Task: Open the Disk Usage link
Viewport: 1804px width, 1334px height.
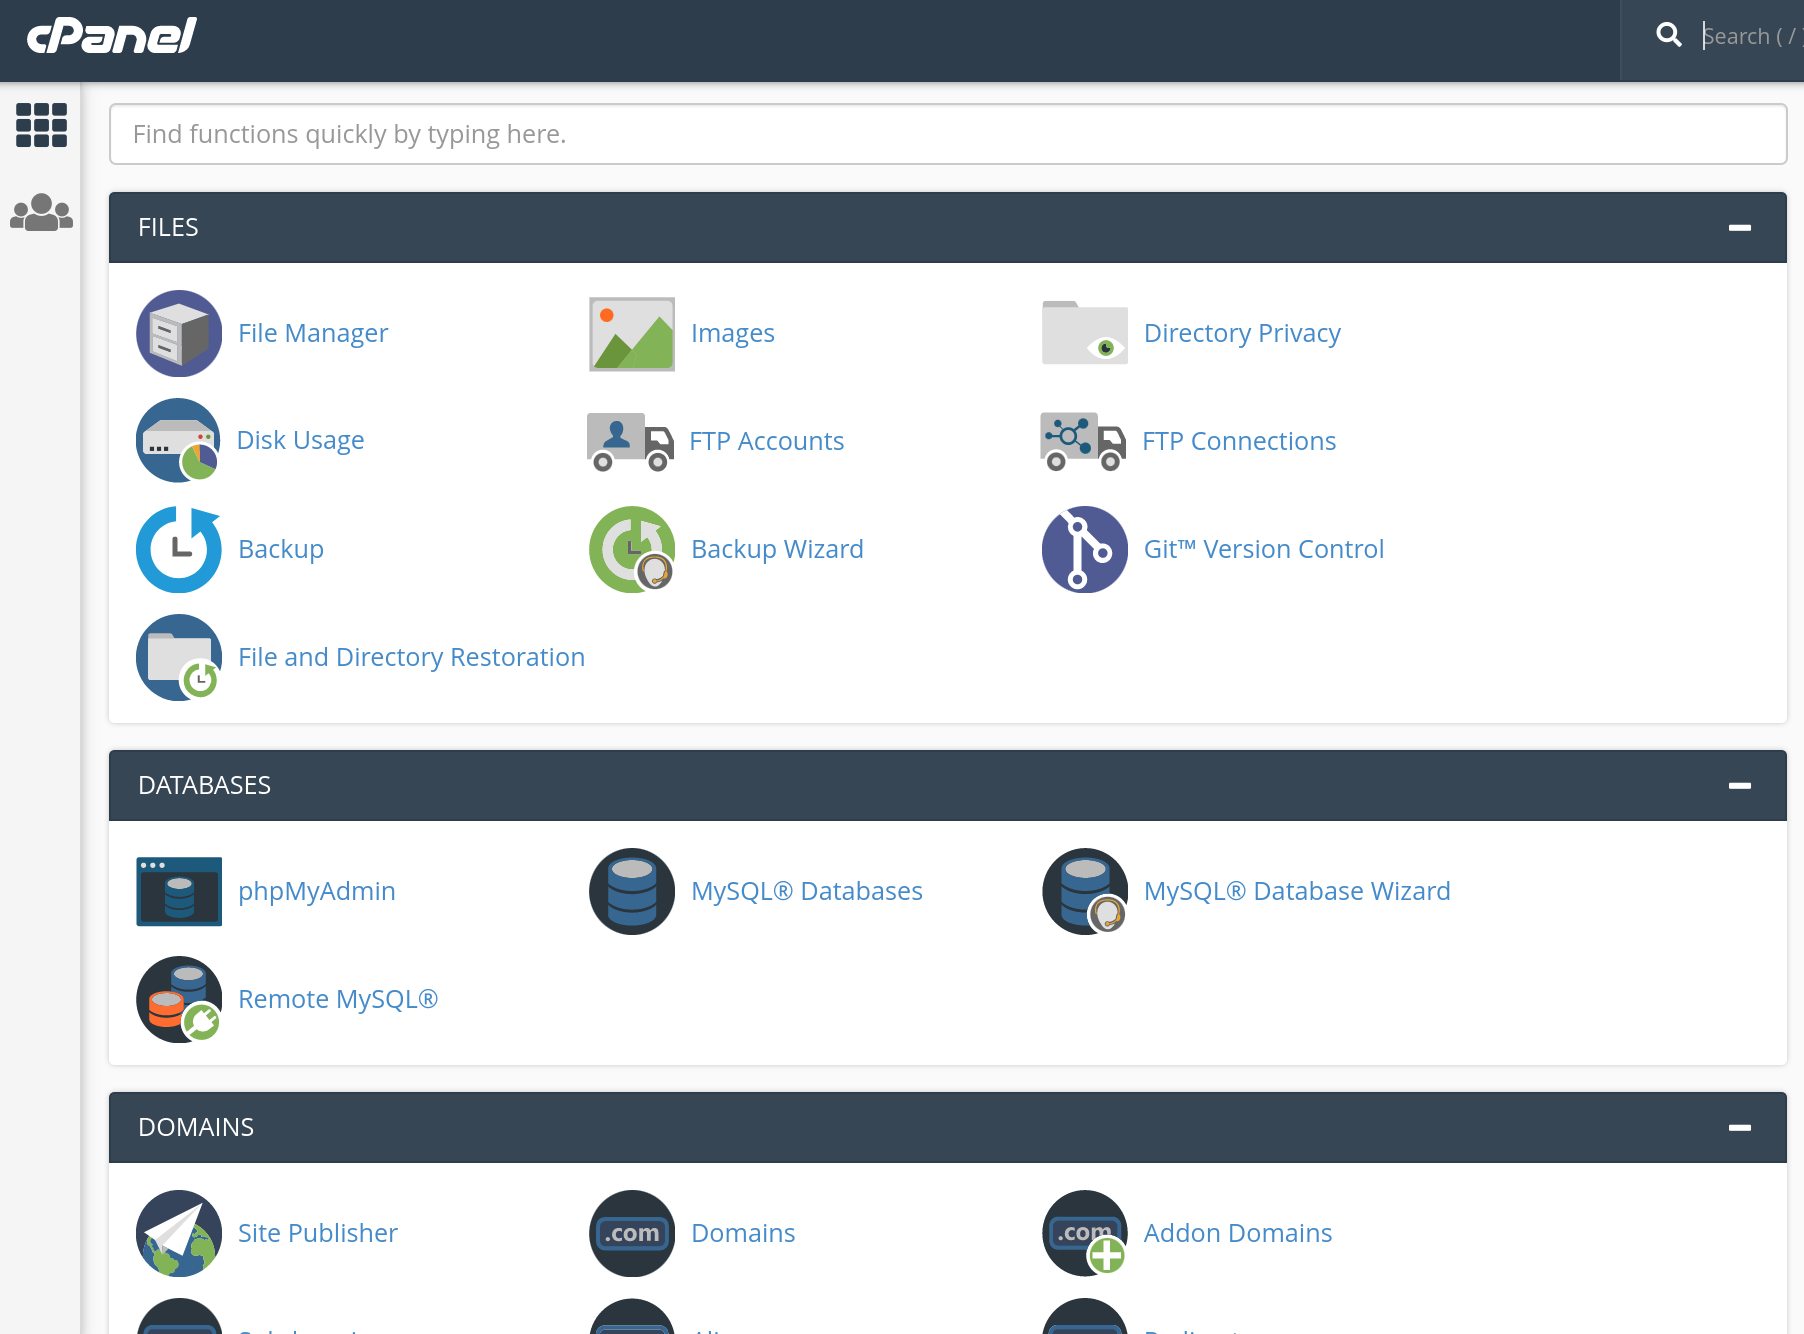Action: 300,441
